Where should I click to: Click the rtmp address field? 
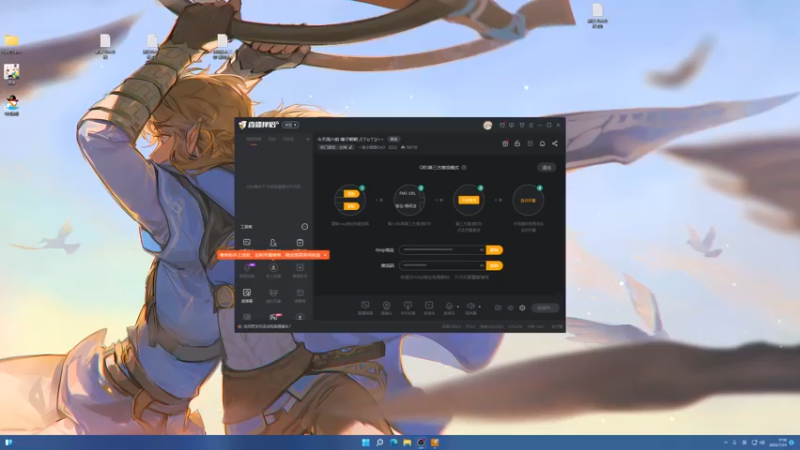442,250
